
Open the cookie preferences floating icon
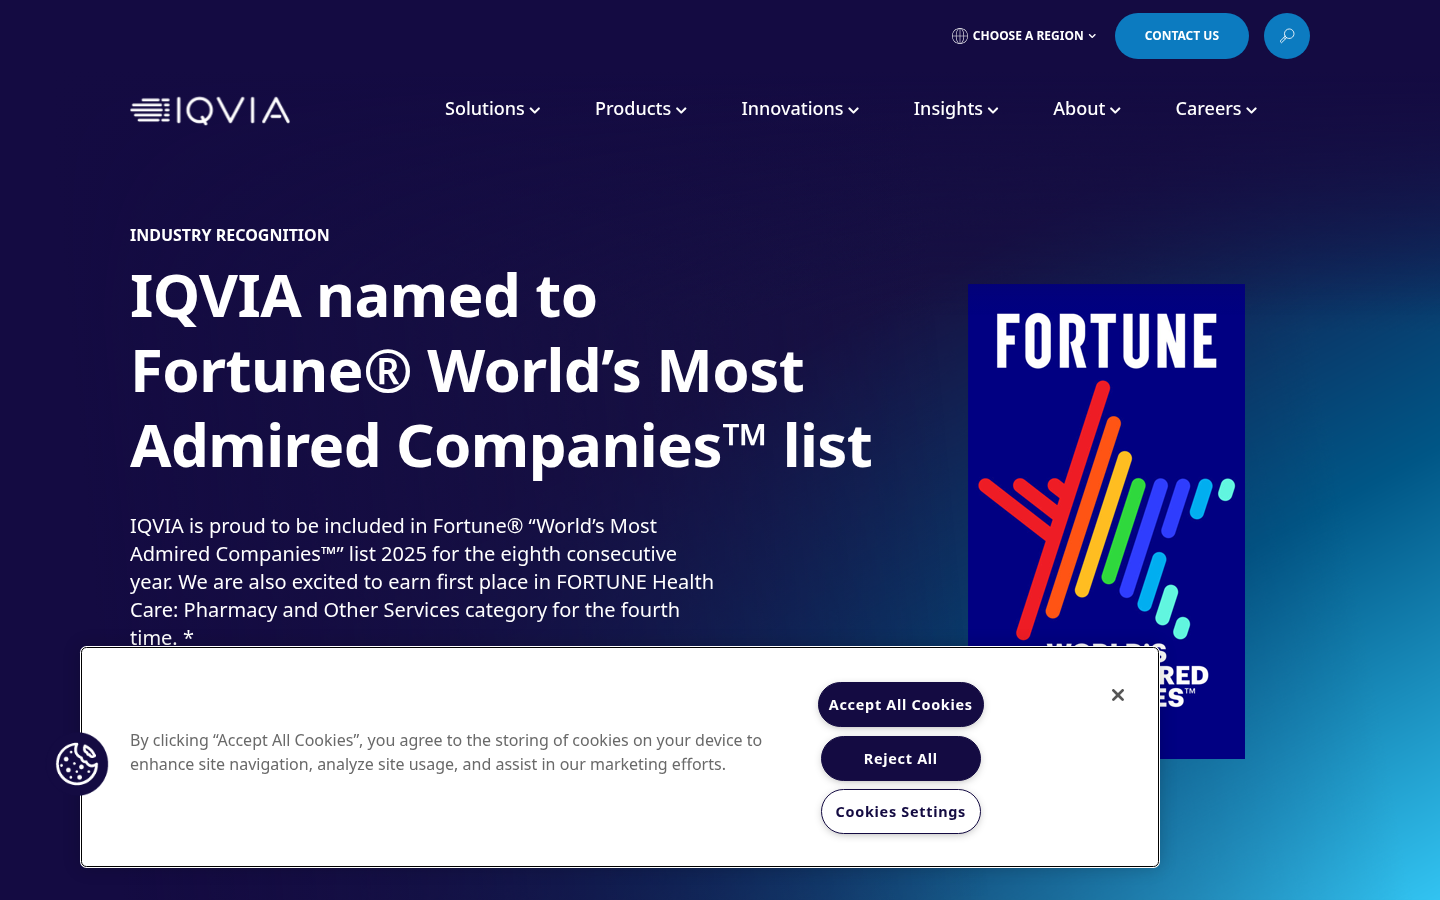[x=78, y=765]
